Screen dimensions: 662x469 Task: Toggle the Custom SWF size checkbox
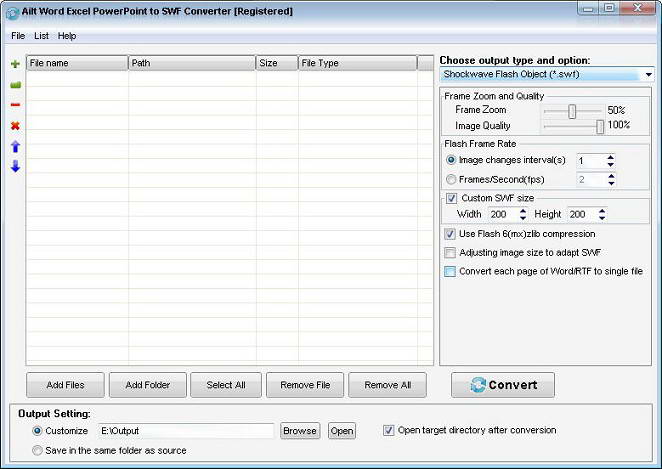[451, 198]
